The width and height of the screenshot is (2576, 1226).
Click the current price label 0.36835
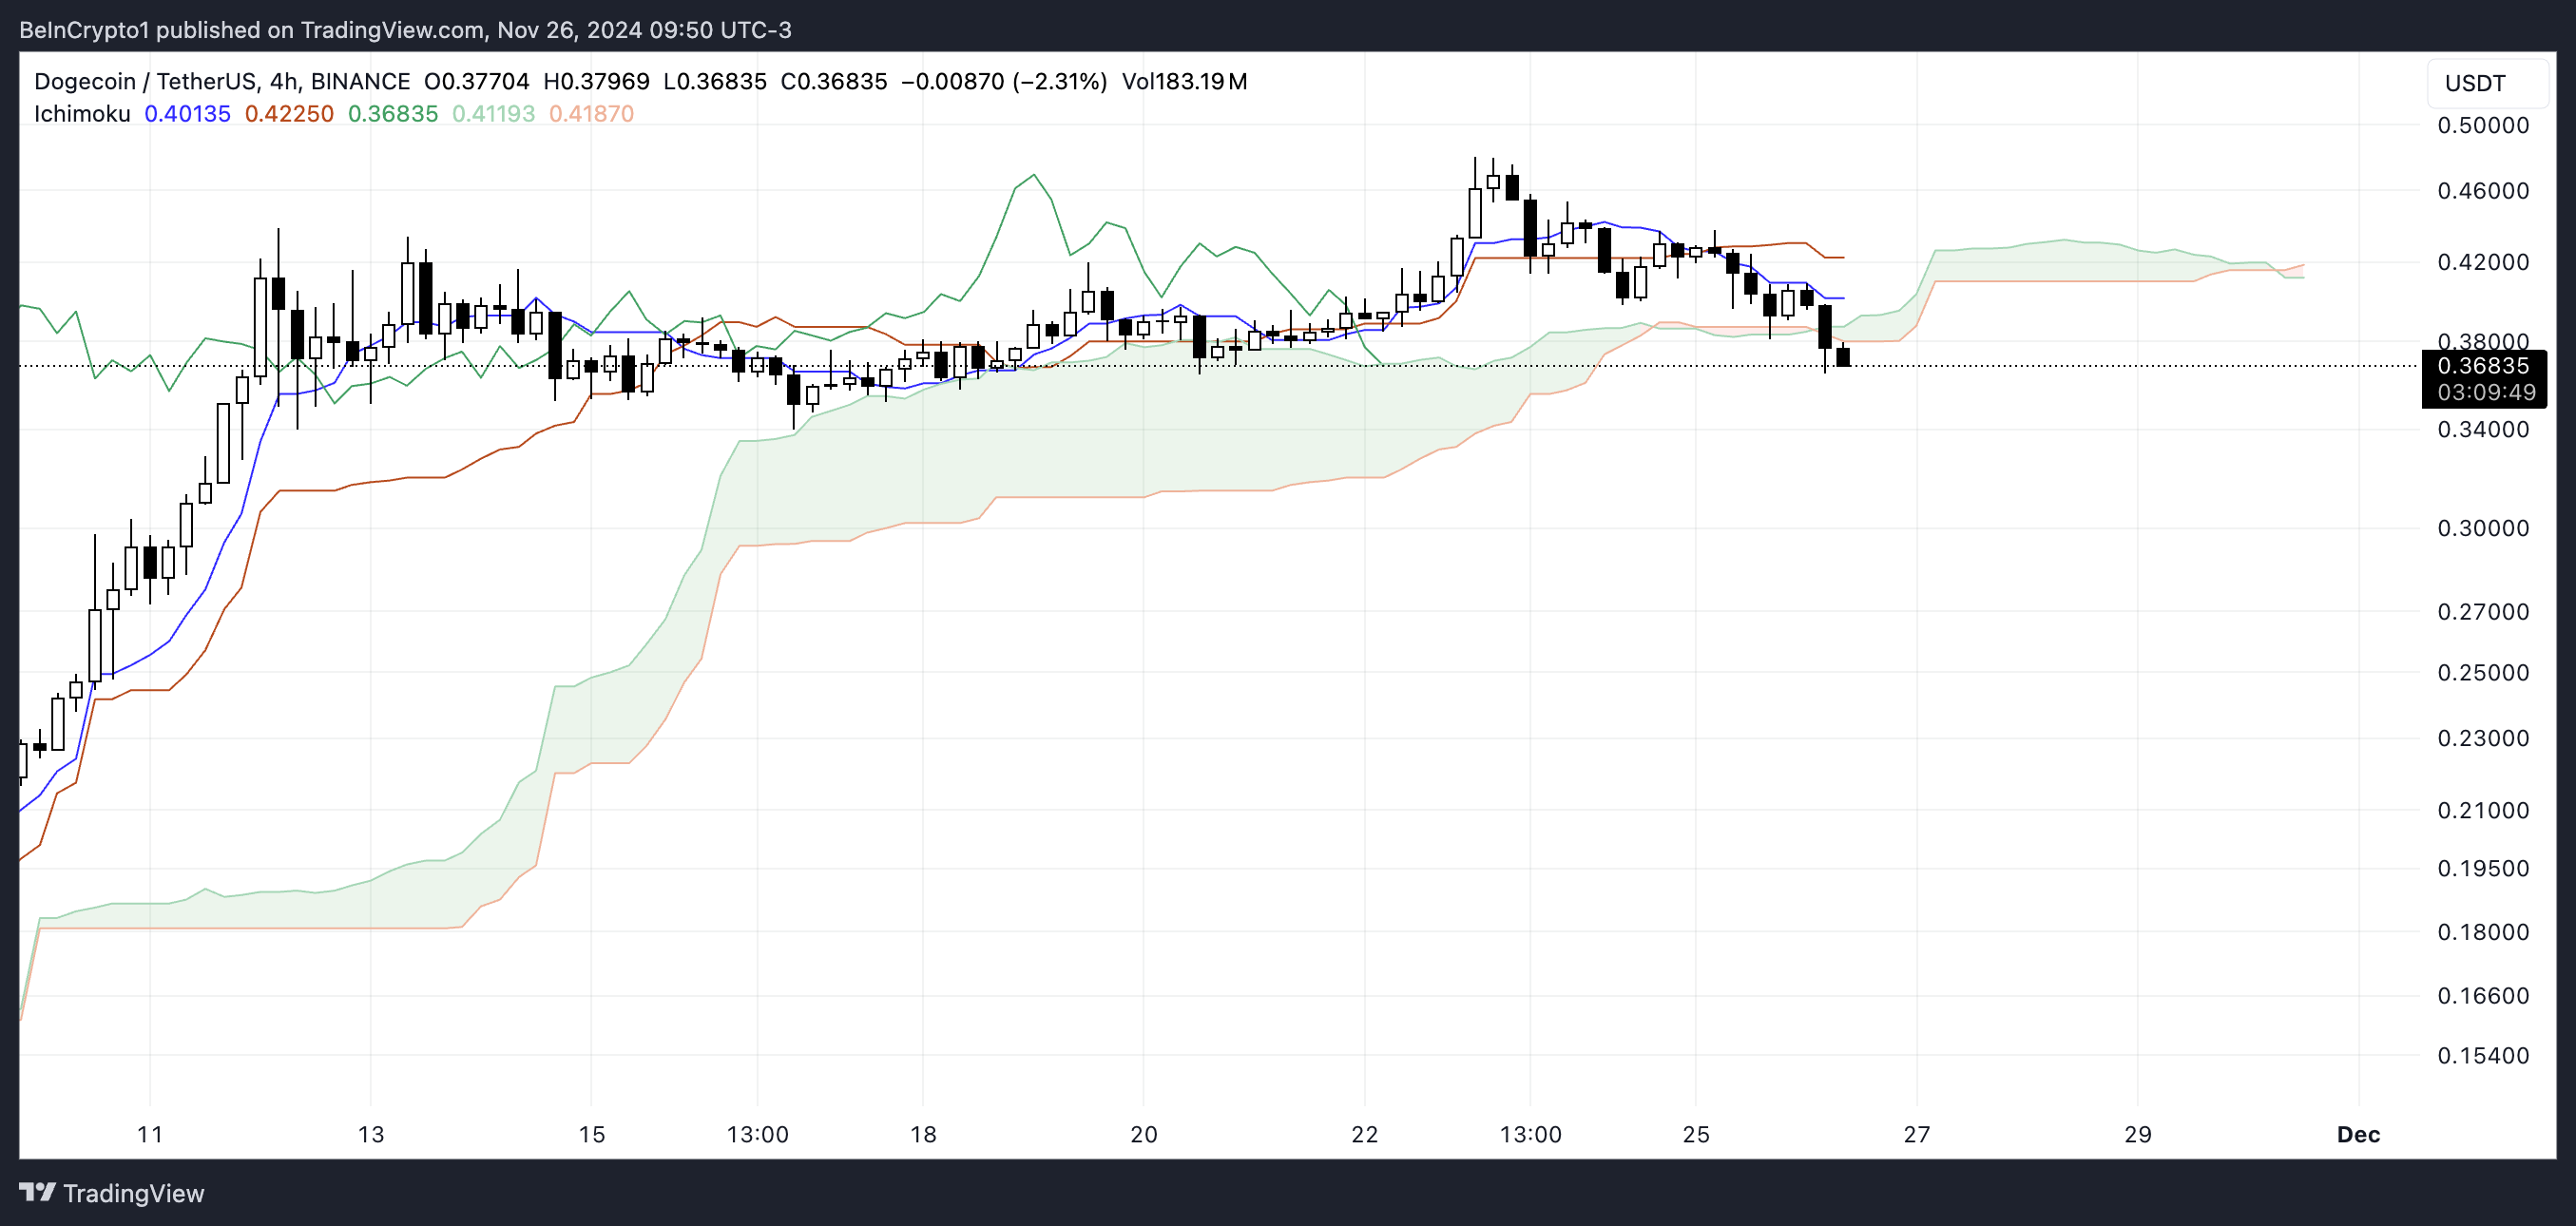(x=2483, y=366)
